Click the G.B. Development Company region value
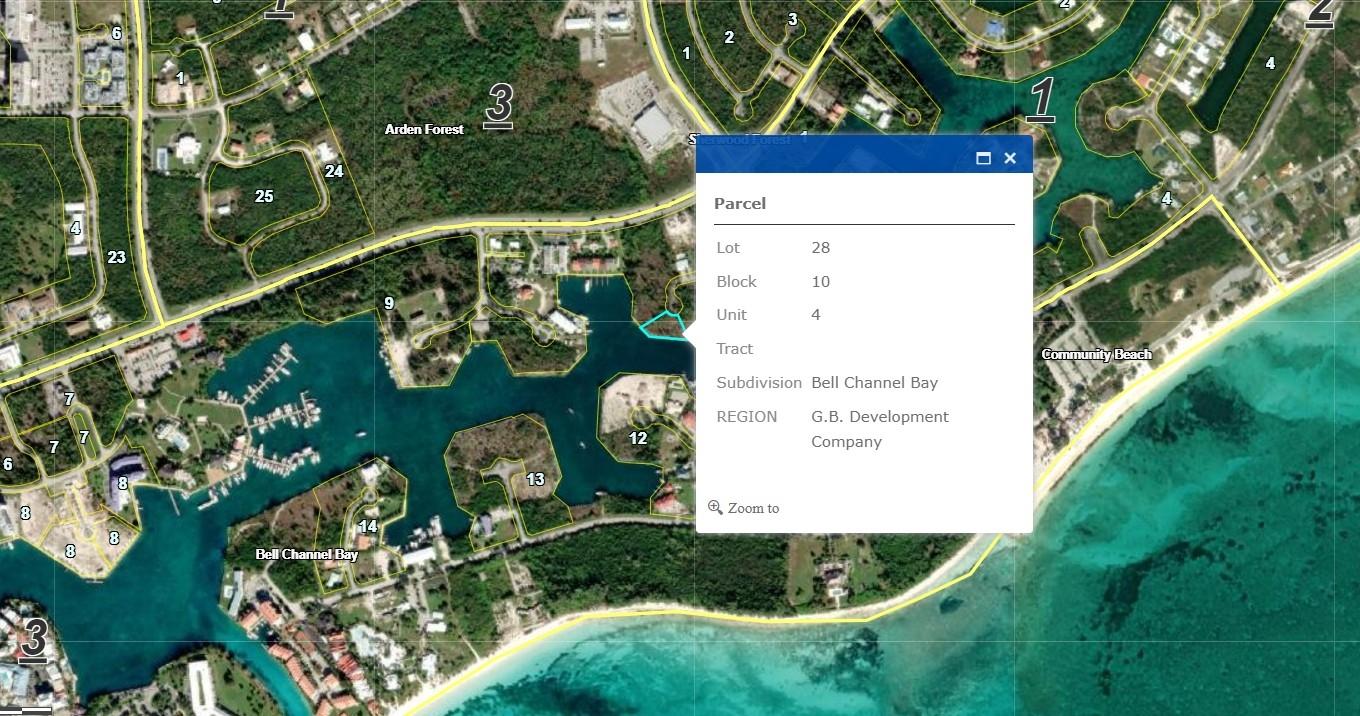Image resolution: width=1360 pixels, height=716 pixels. click(x=879, y=428)
